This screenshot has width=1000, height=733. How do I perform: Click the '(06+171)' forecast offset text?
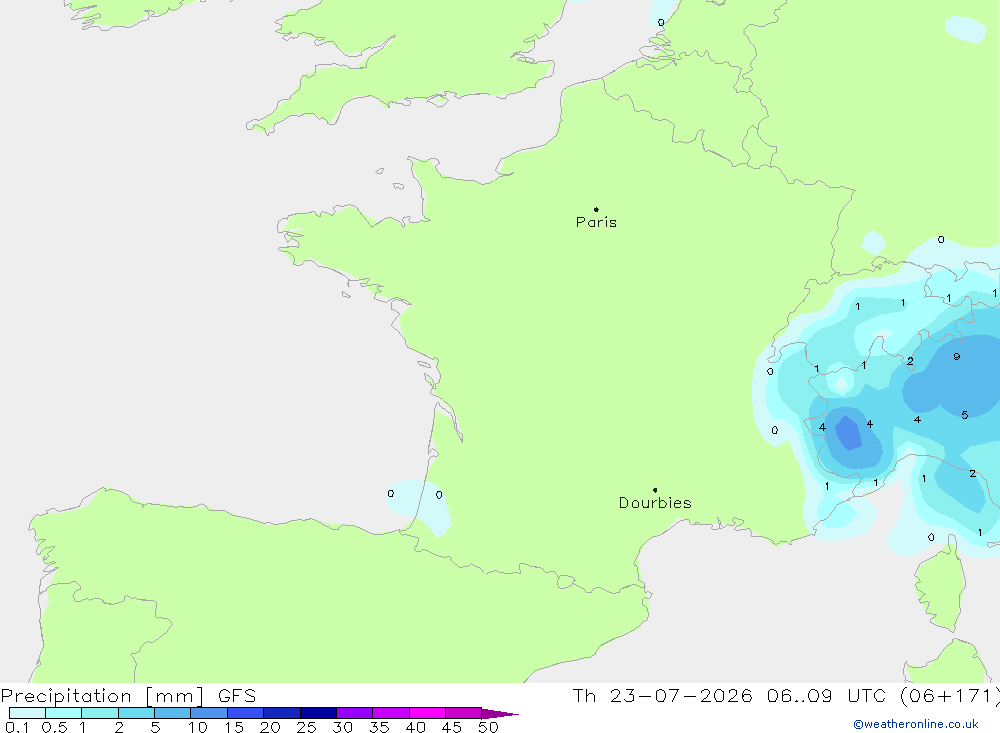tap(949, 696)
